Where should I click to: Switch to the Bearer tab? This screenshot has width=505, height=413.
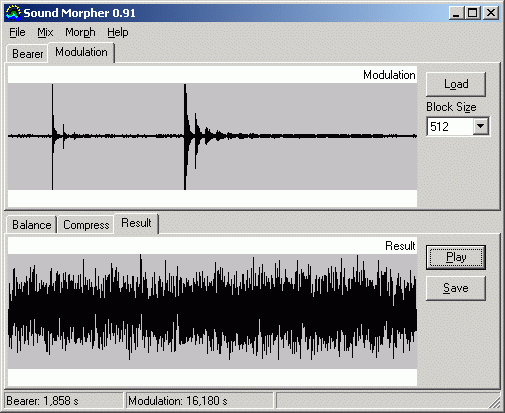(x=27, y=54)
